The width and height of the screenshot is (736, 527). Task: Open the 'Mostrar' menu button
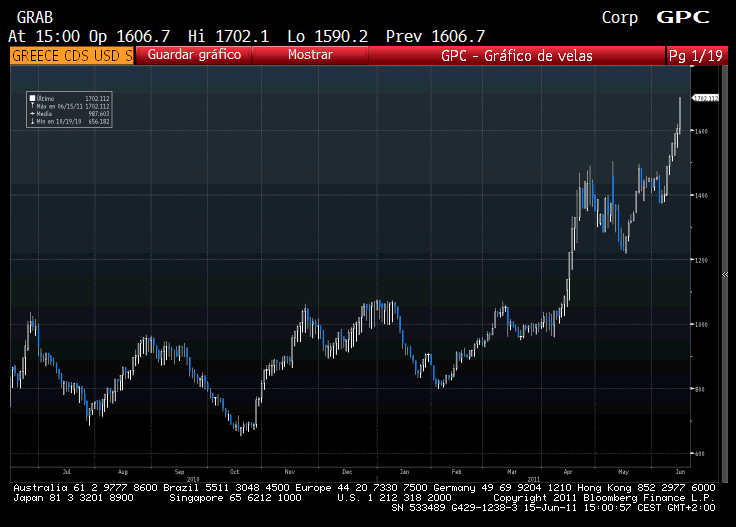pyautogui.click(x=310, y=55)
